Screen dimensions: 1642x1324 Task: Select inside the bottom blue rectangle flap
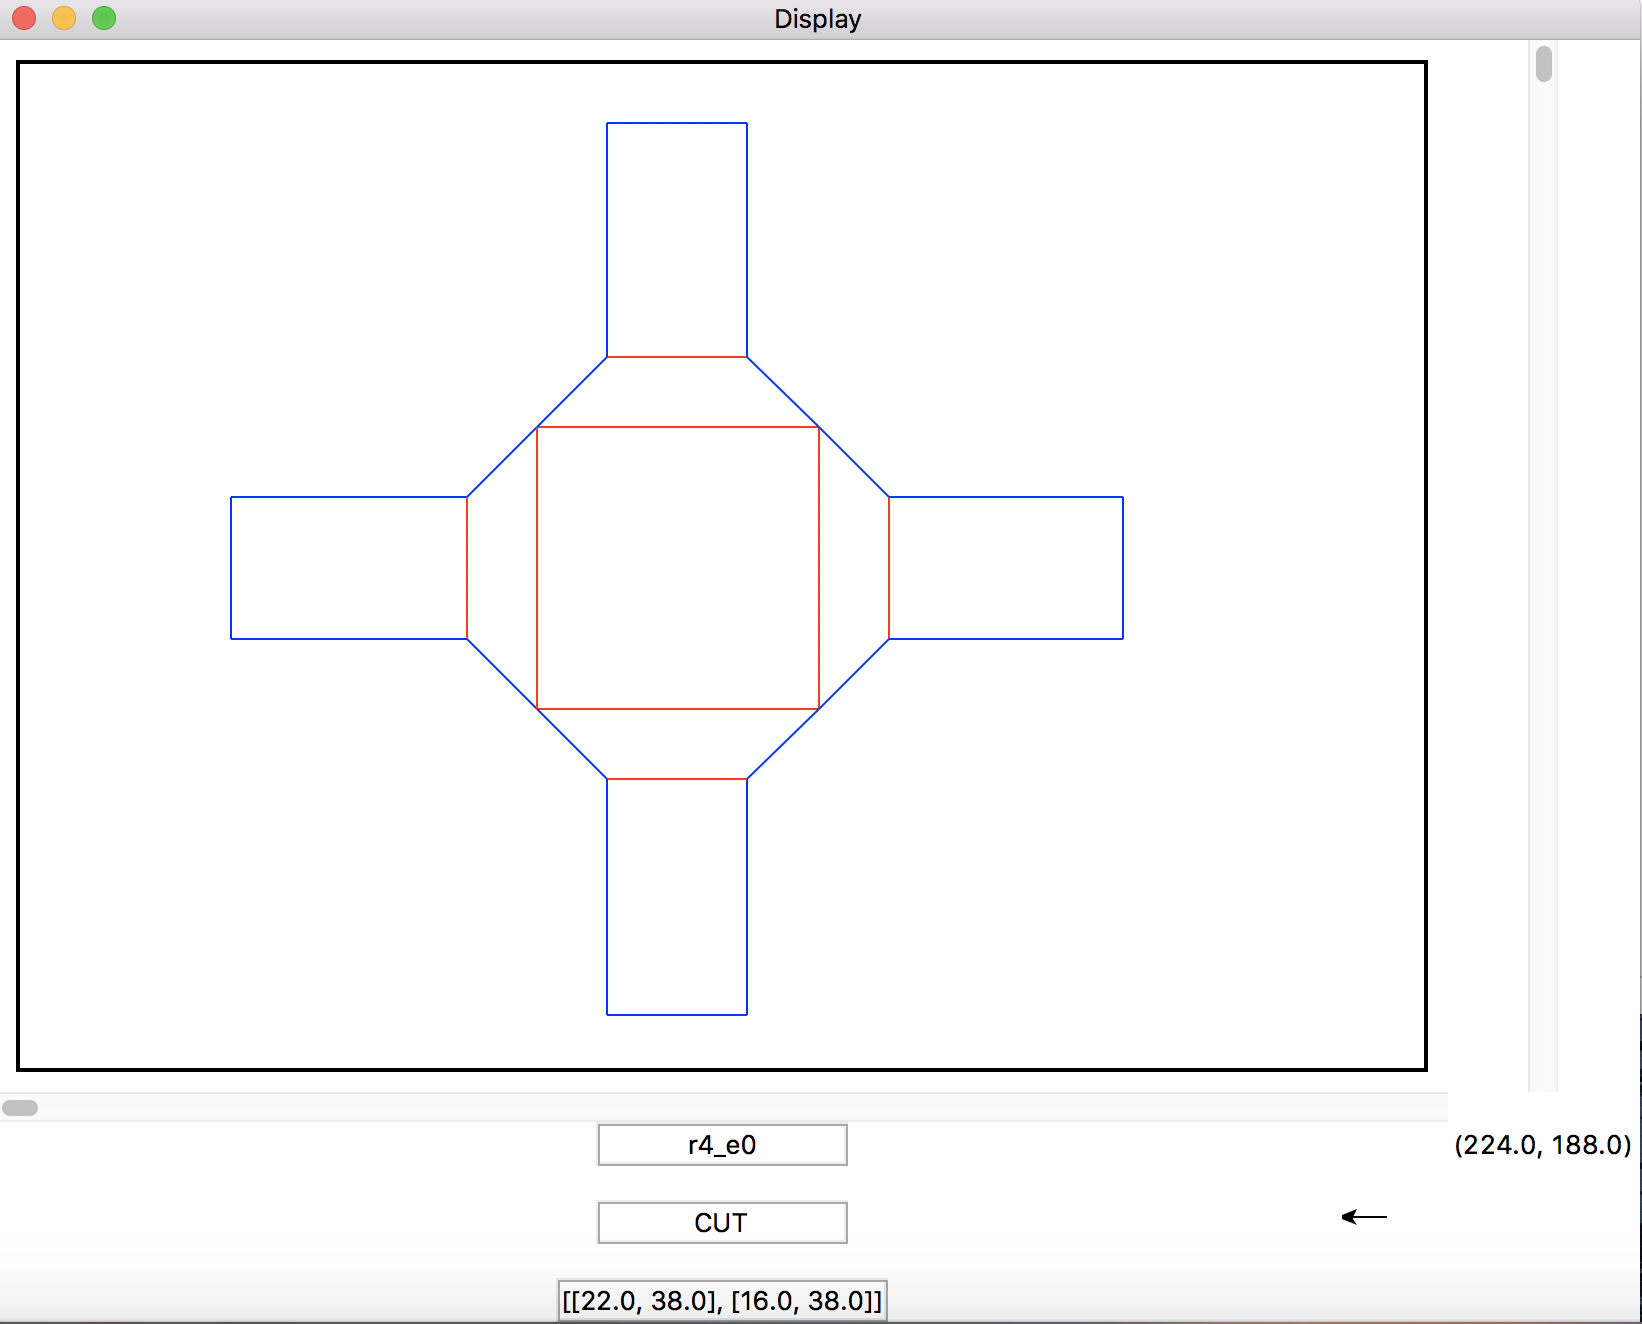coord(677,897)
